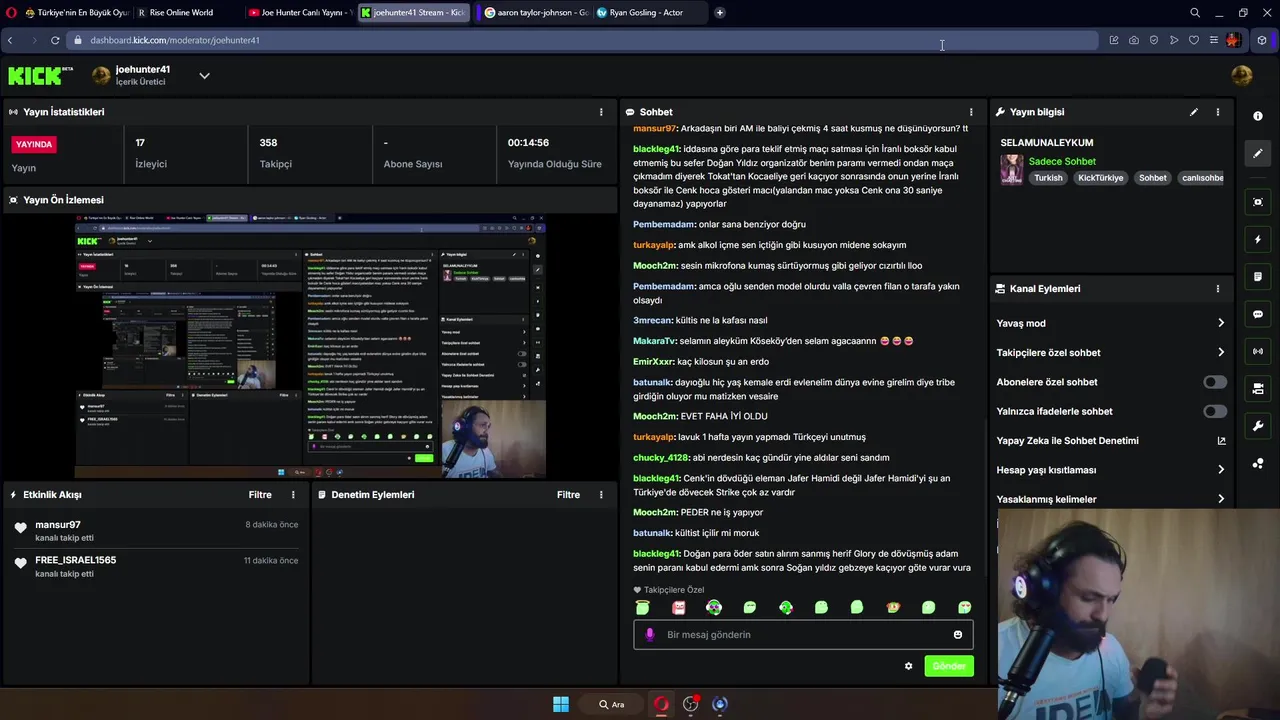Open Opera browser icon on taskbar
The height and width of the screenshot is (720, 1280).
click(x=661, y=704)
